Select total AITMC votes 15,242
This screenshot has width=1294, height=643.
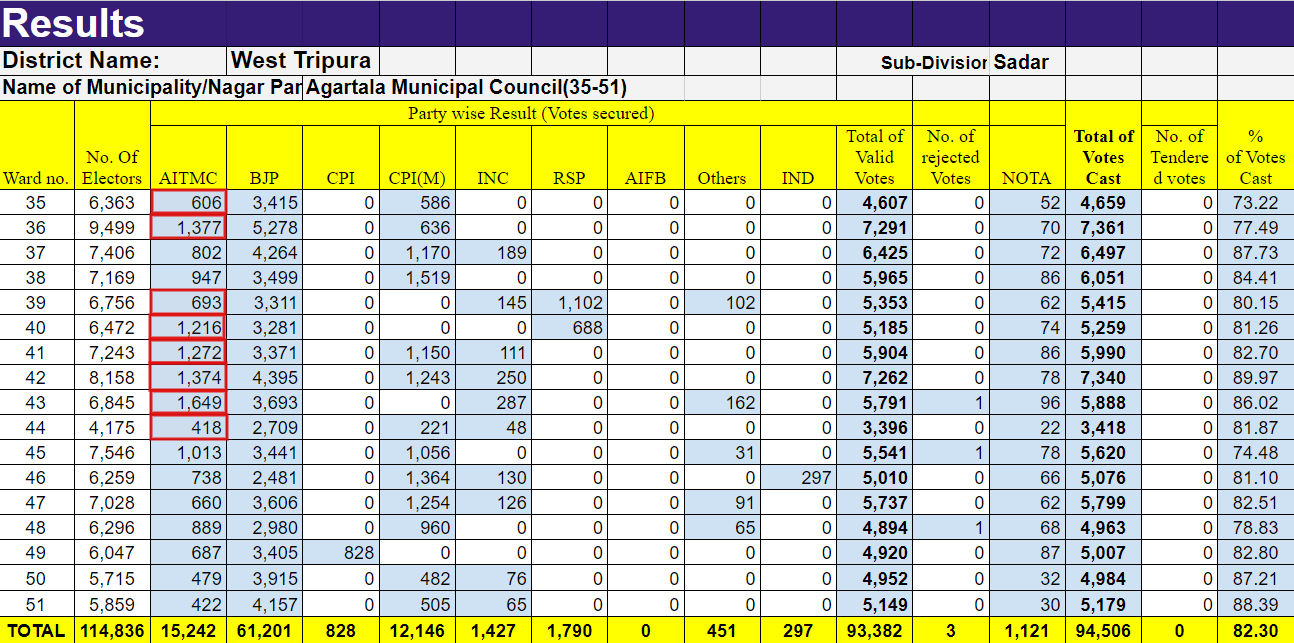(188, 630)
